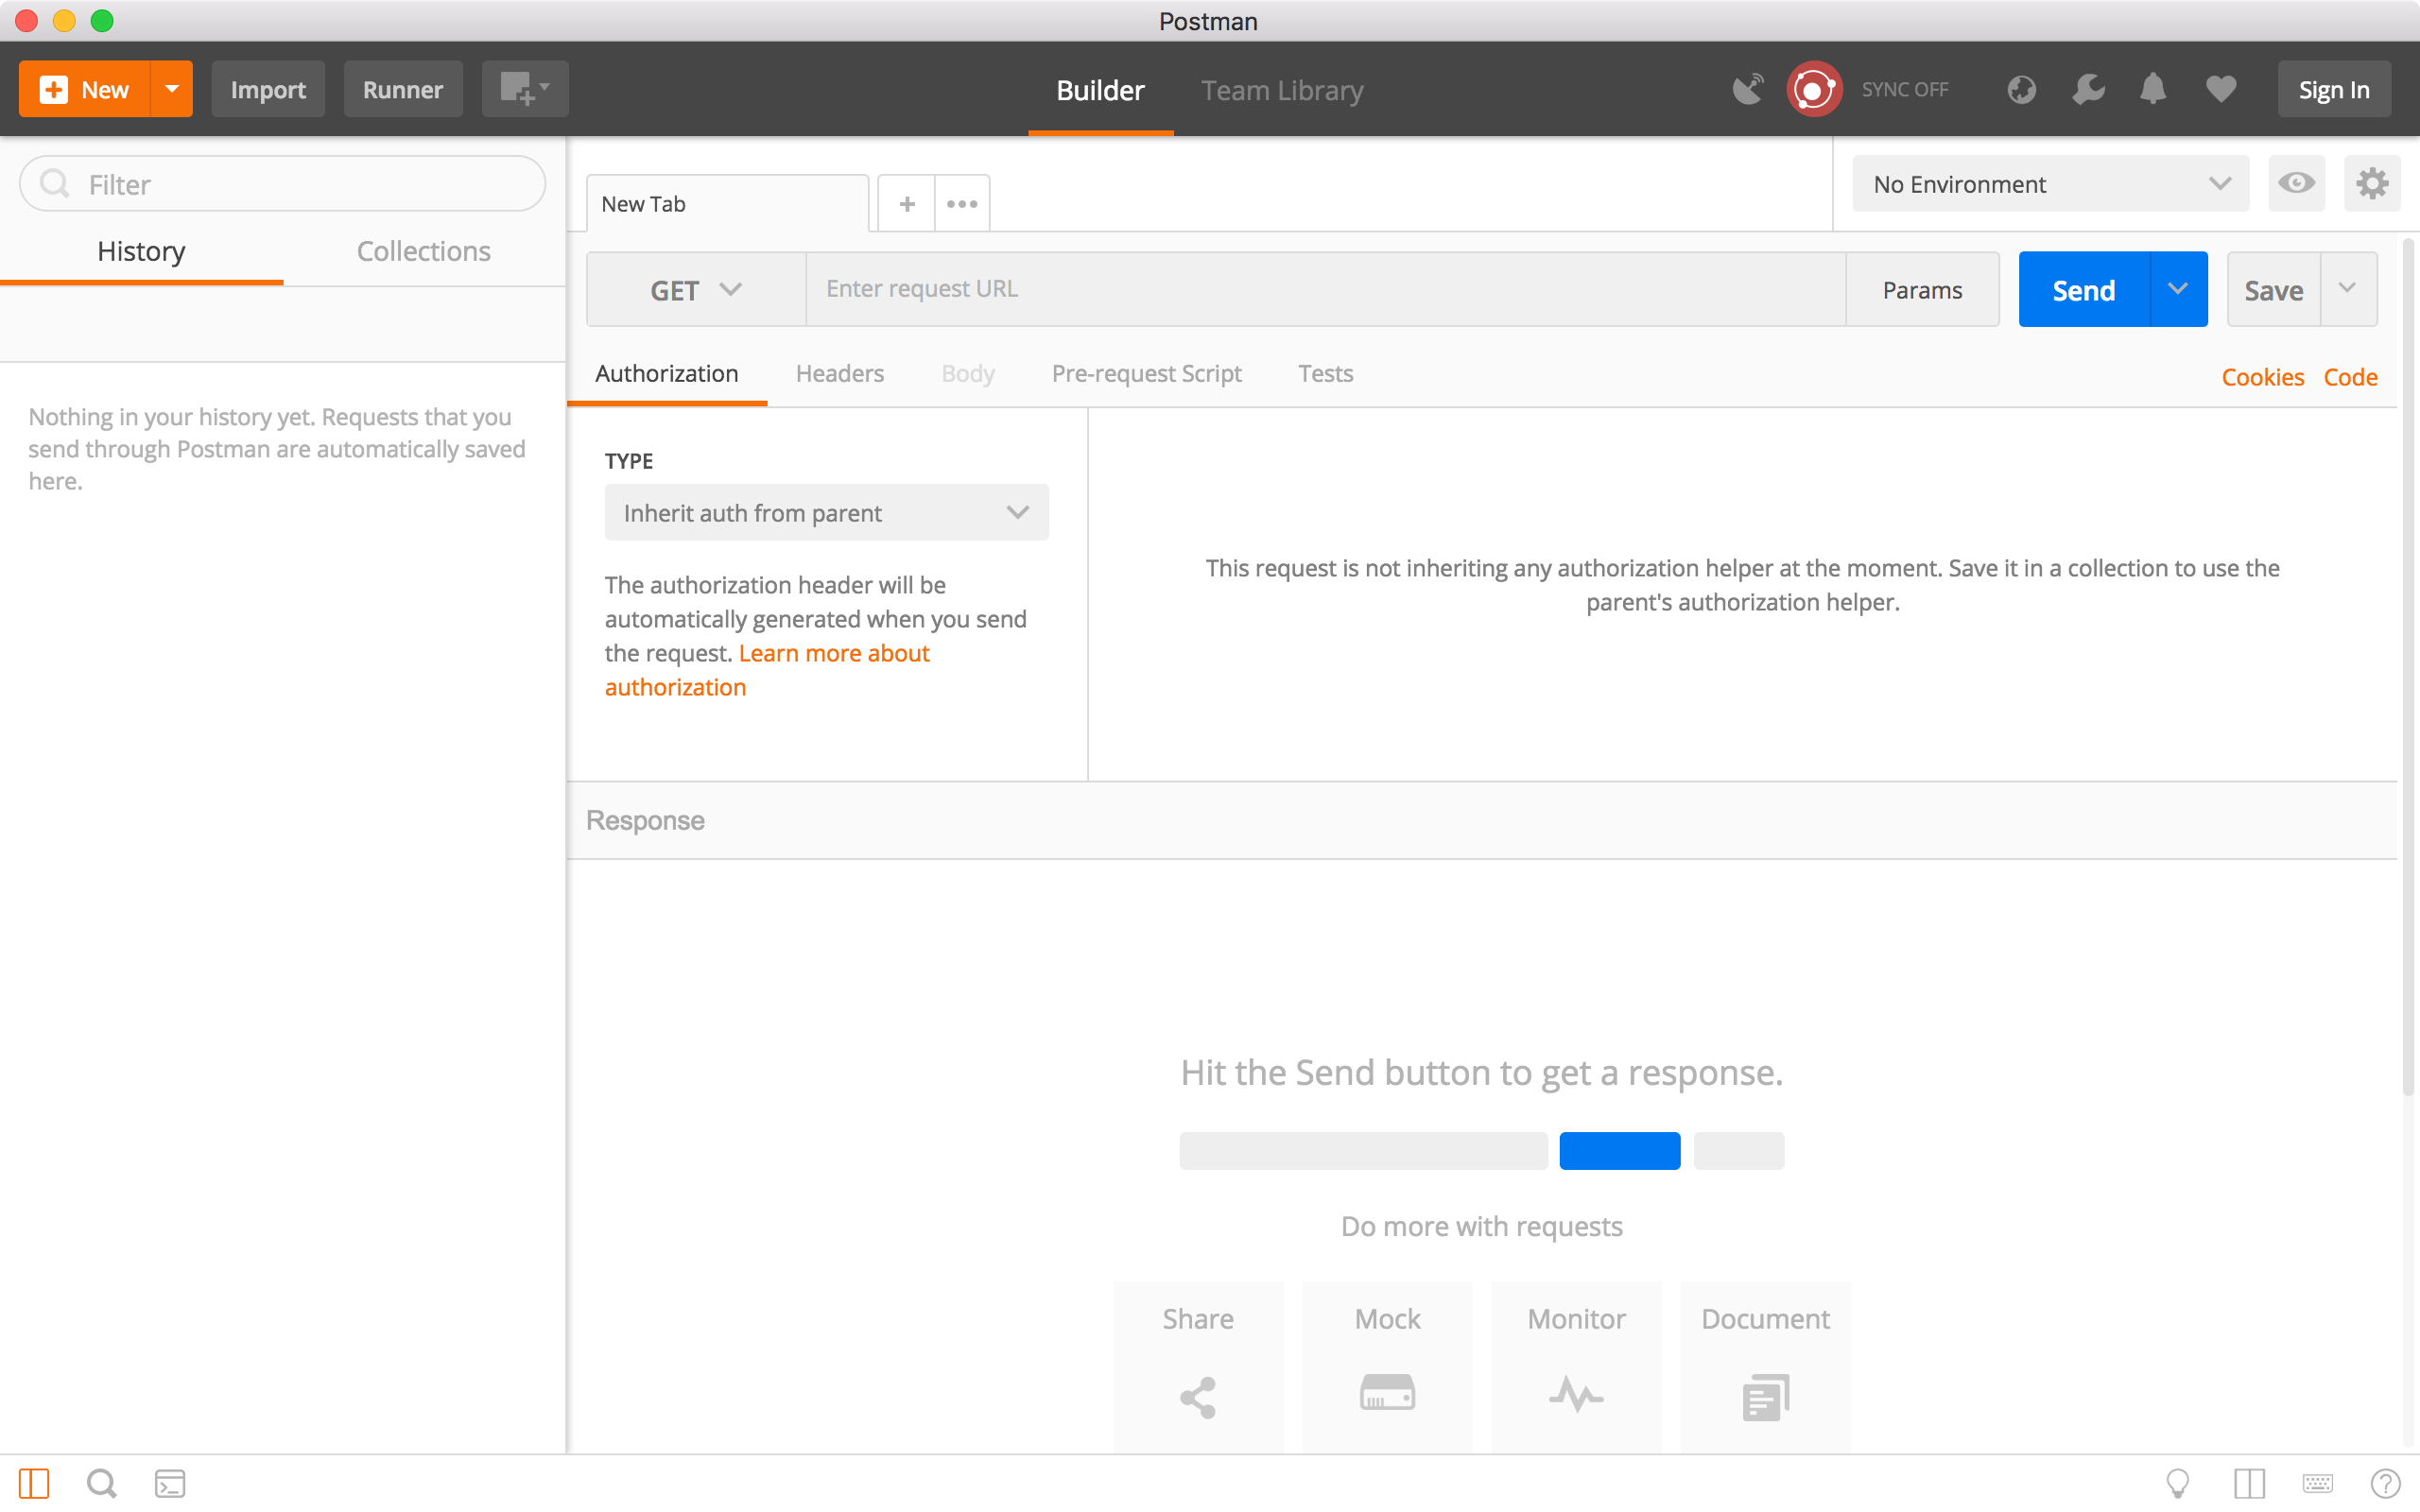This screenshot has width=2420, height=1512.
Task: Toggle environment quick look eye icon
Action: (x=2296, y=184)
